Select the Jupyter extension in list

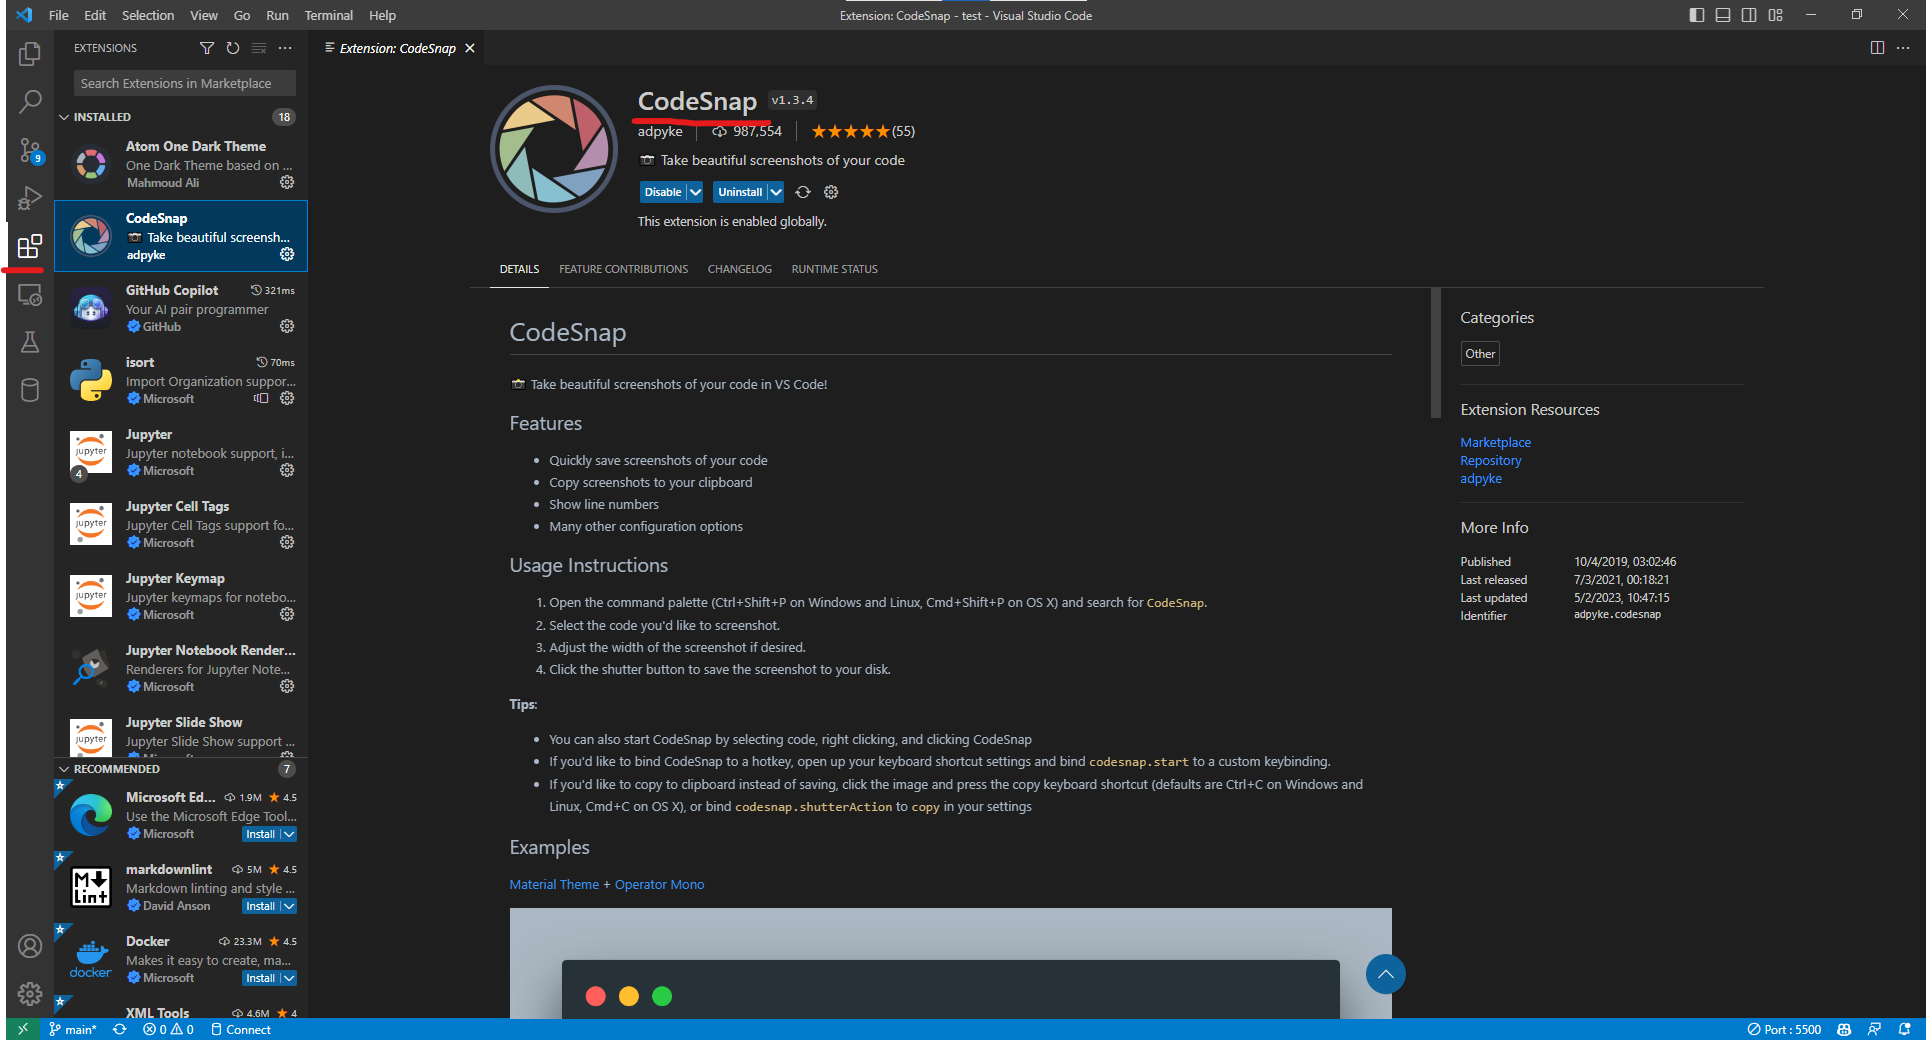click(181, 453)
